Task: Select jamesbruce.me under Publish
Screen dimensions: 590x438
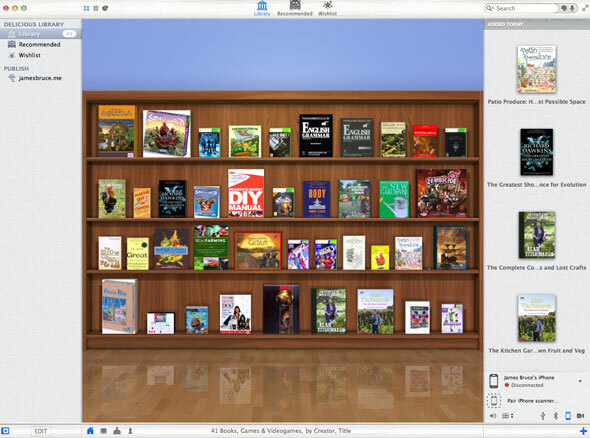Action: pyautogui.click(x=41, y=78)
